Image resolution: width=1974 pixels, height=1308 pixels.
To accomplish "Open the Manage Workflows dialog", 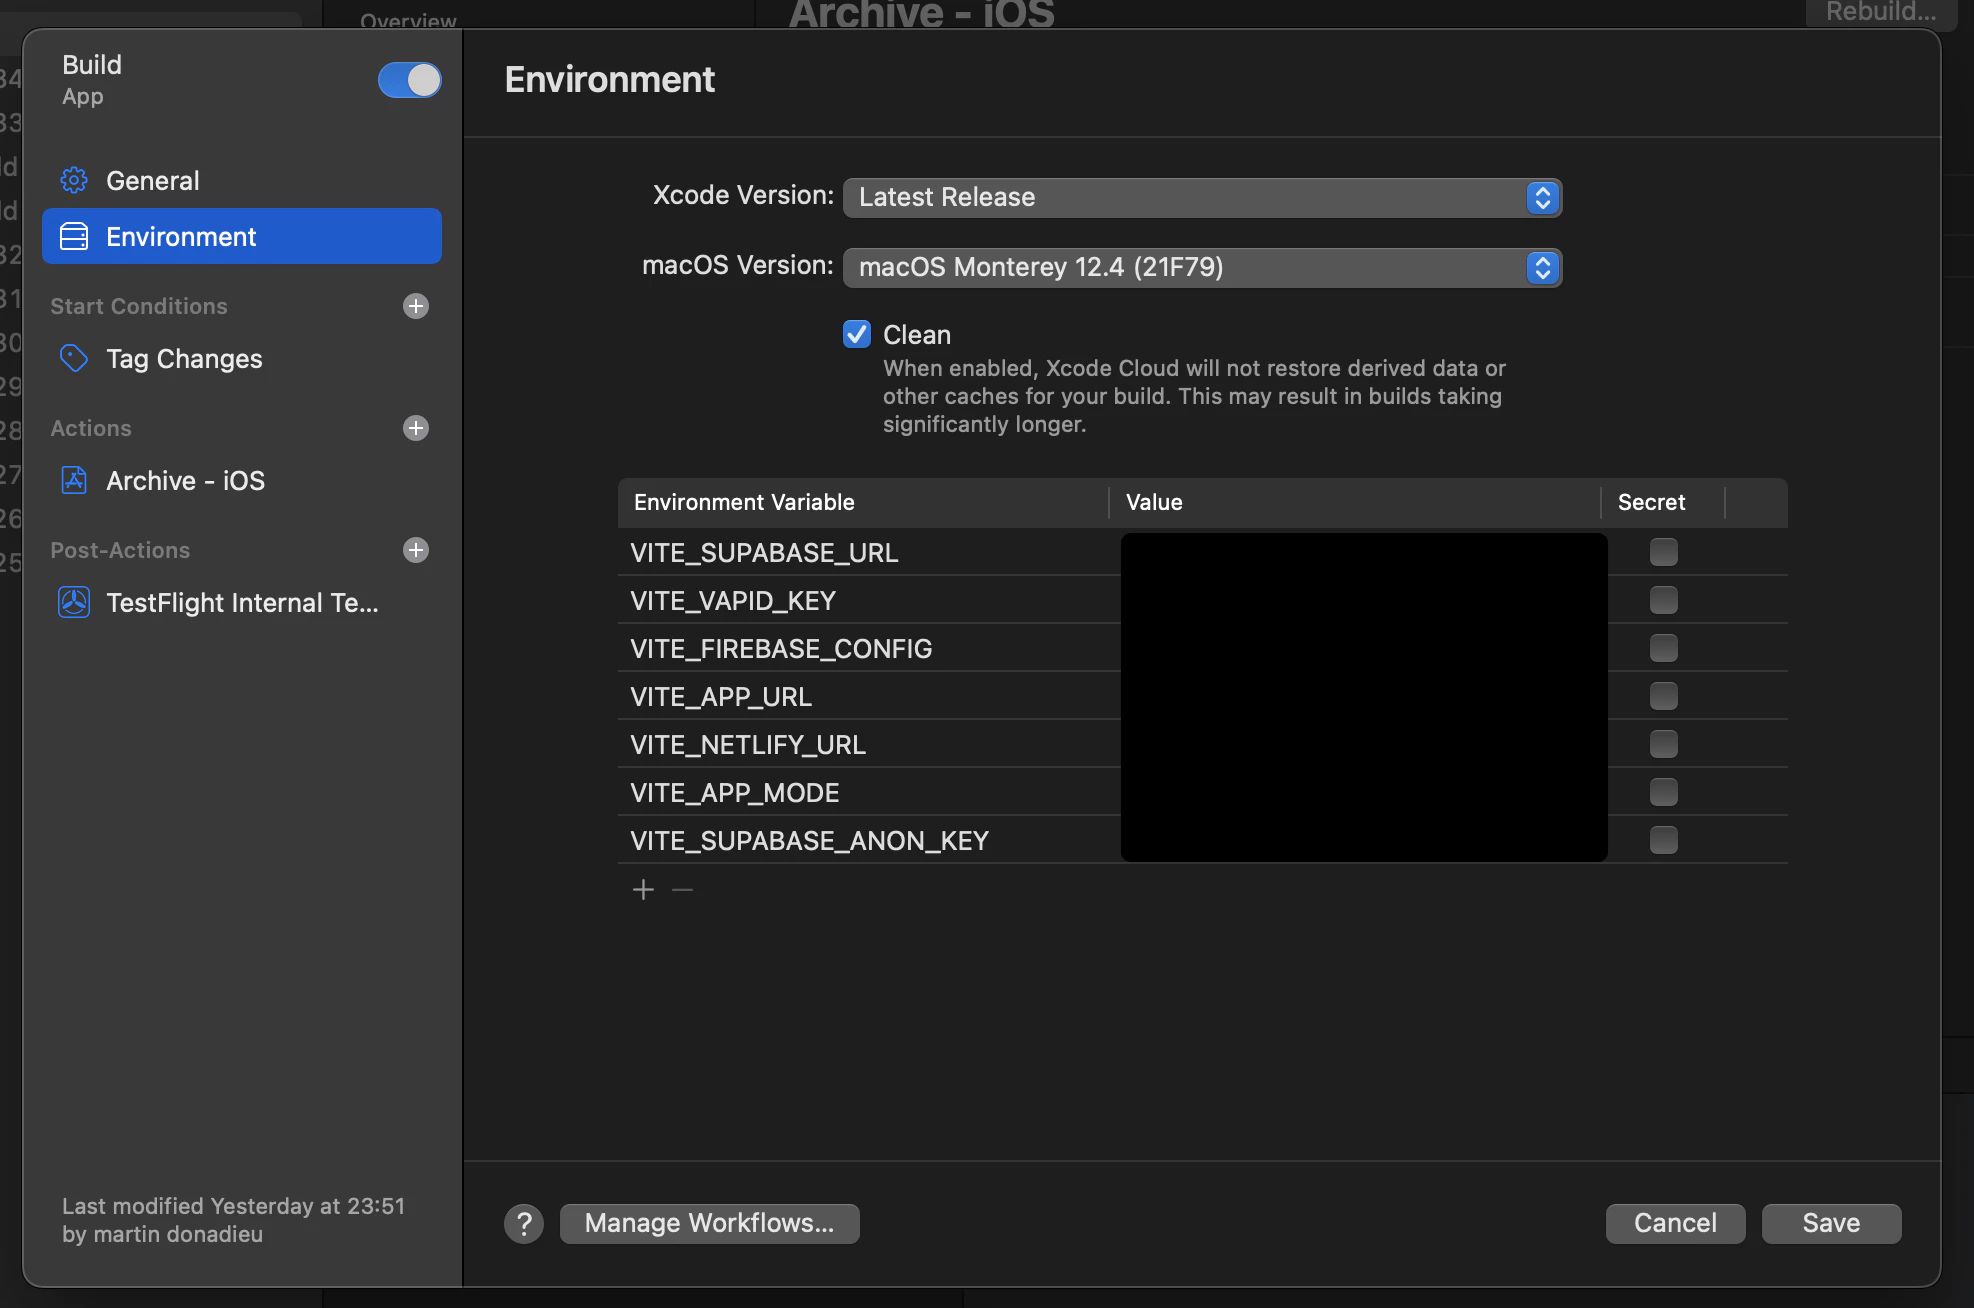I will (709, 1223).
